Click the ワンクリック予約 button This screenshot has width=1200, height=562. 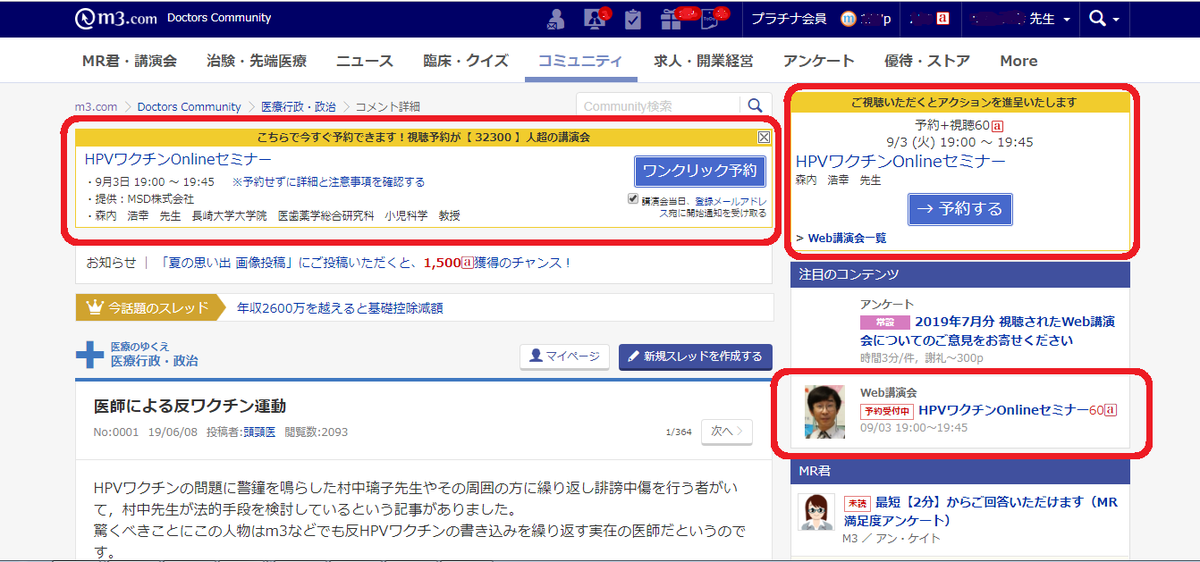(700, 170)
